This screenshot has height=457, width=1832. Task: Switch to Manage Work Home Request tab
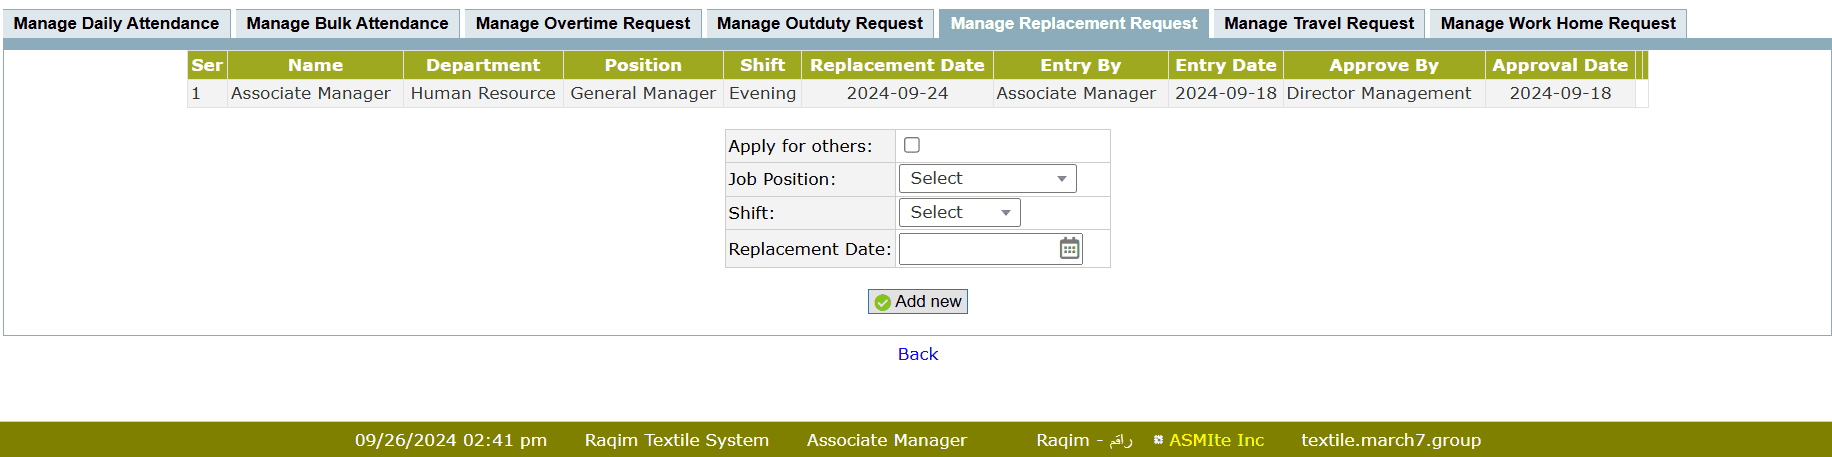pyautogui.click(x=1557, y=23)
